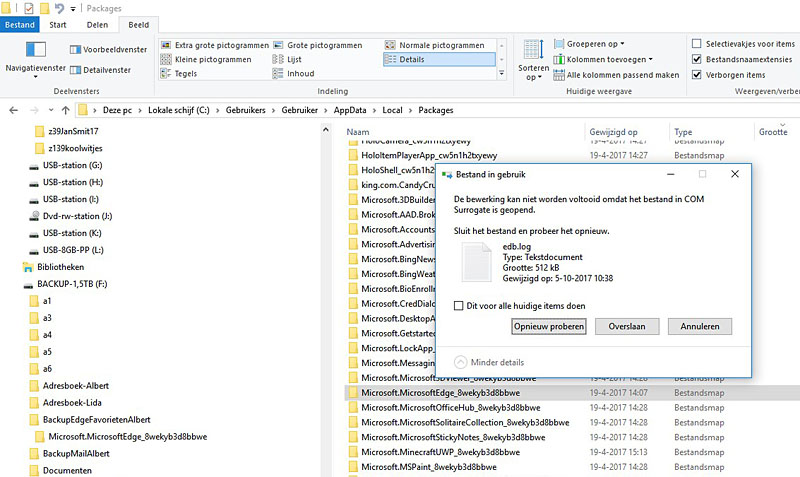
Task: Choose the Inhoud layout
Action: (293, 73)
